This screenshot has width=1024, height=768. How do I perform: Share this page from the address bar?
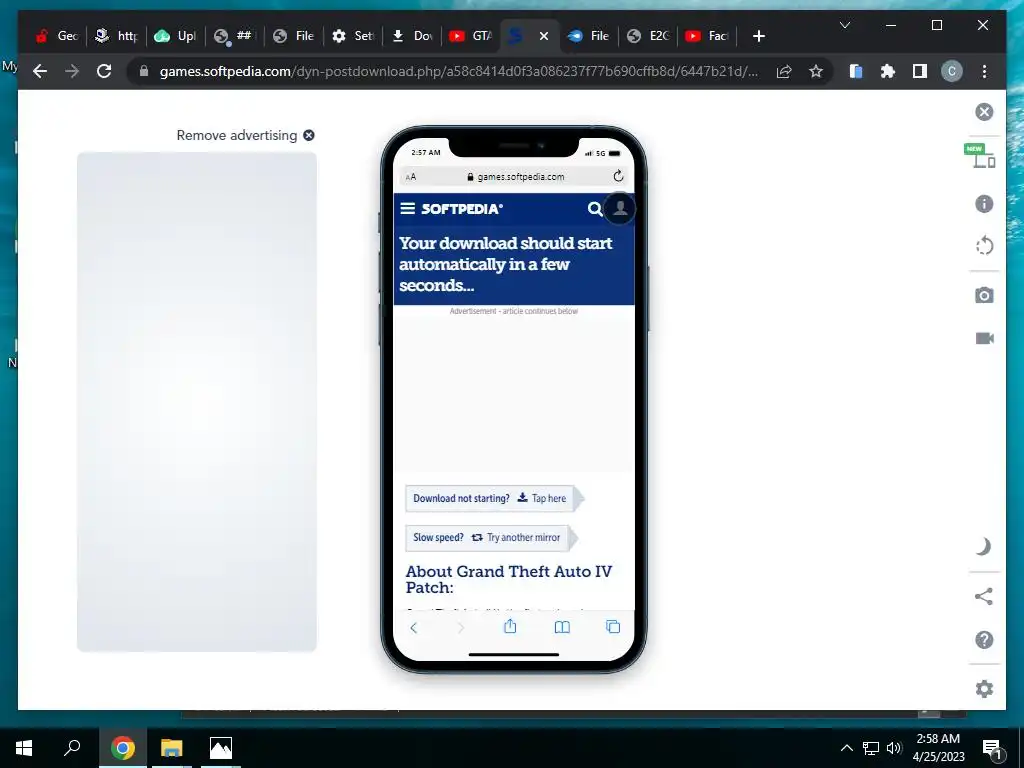coord(784,71)
